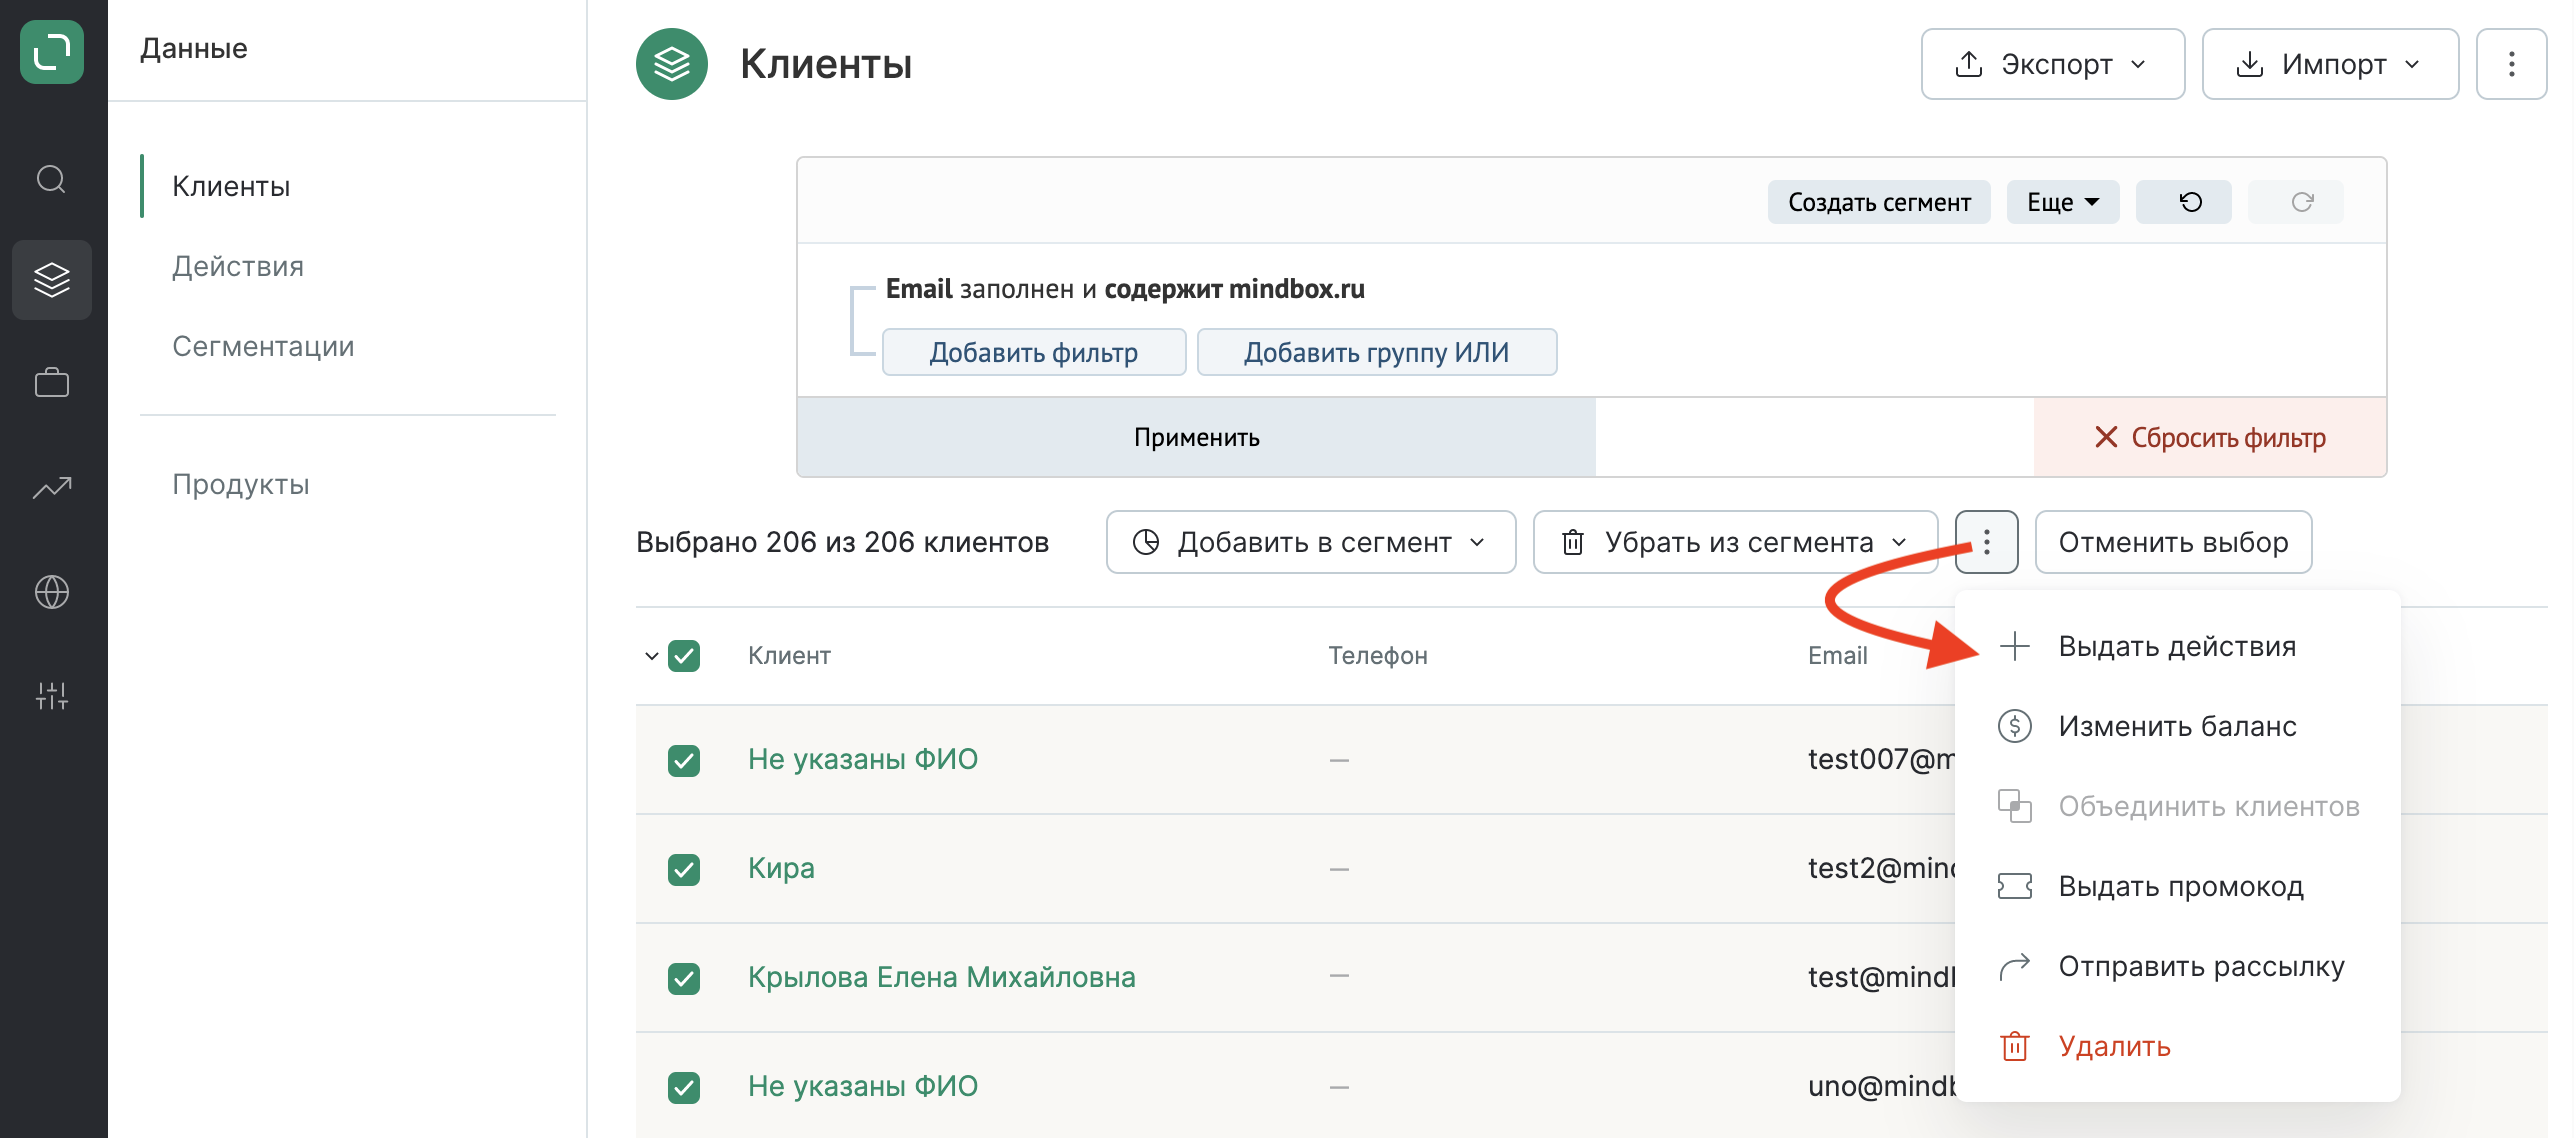Screen dimensions: 2574x1138
Task: Uncheck the Не указаны ФИО row (uno@)
Action: coord(684,1087)
